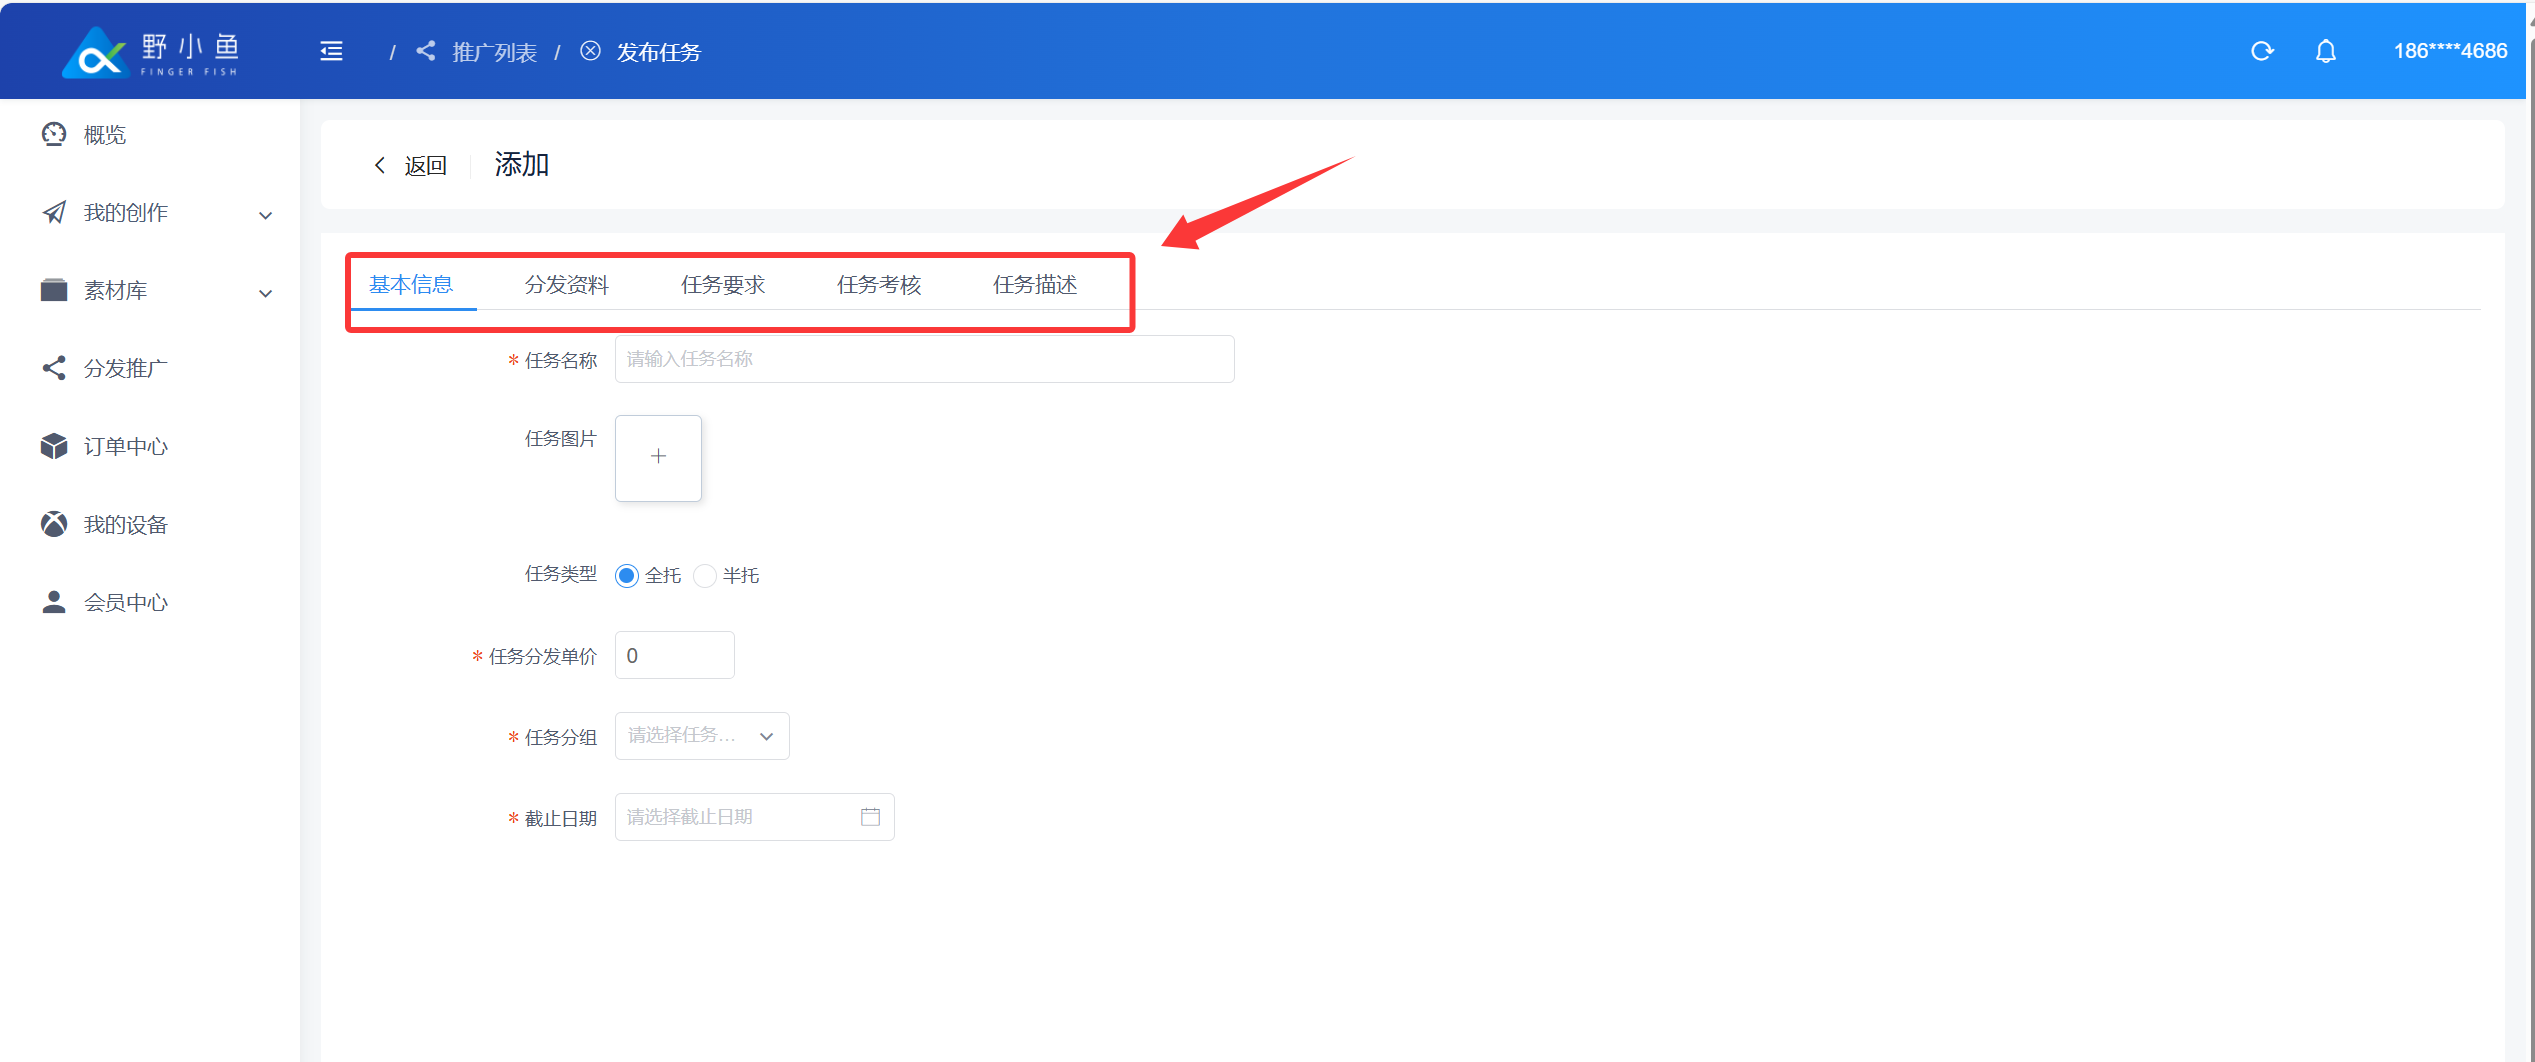The image size is (2535, 1062).
Task: Click the refresh icon in header
Action: coord(2262,51)
